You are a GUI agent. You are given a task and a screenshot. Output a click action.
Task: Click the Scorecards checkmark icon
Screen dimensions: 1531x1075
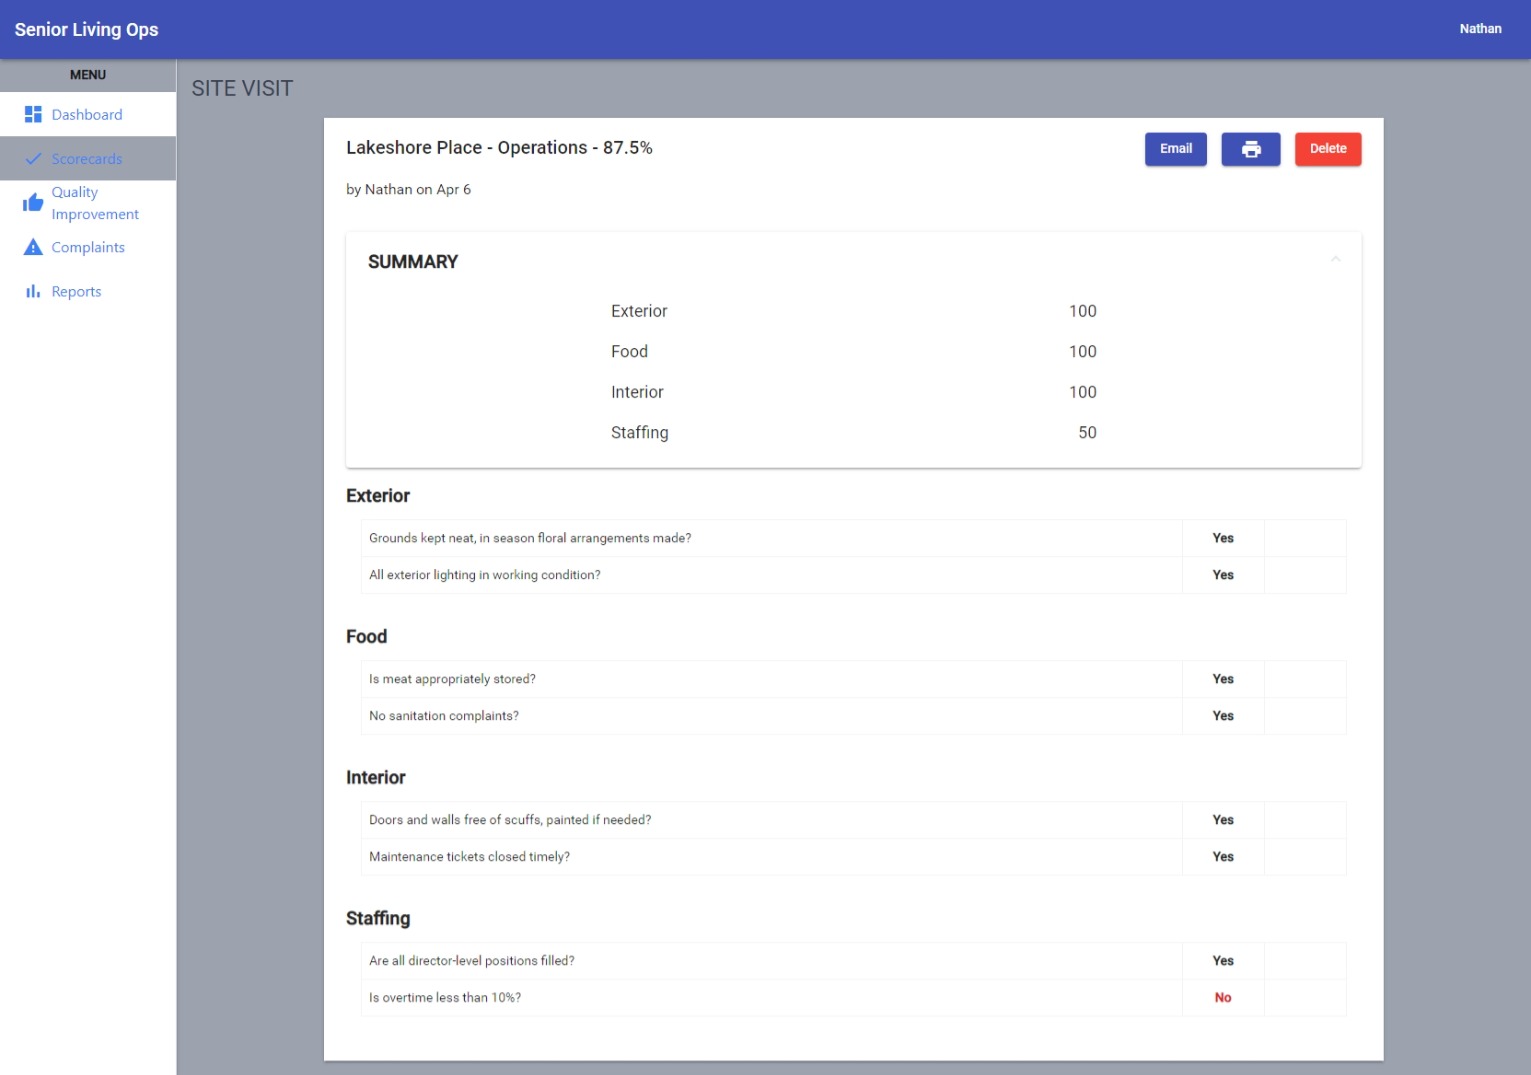point(33,159)
